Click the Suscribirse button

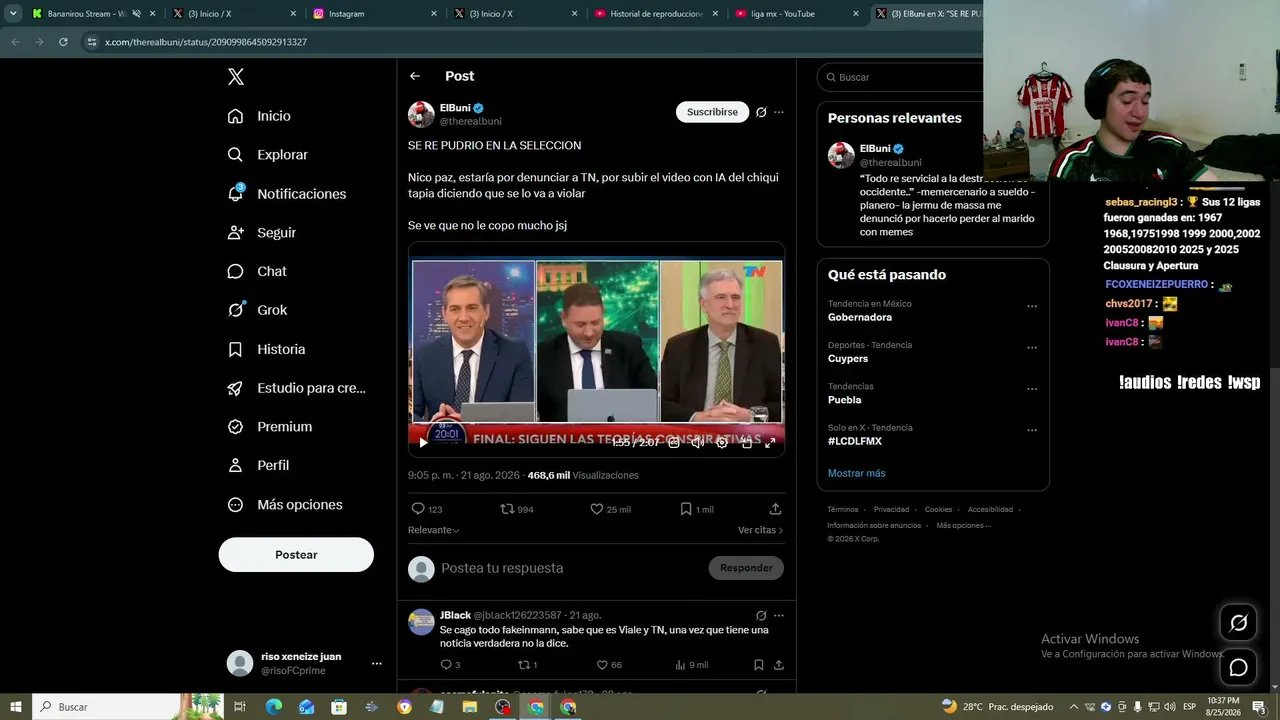[x=712, y=112]
